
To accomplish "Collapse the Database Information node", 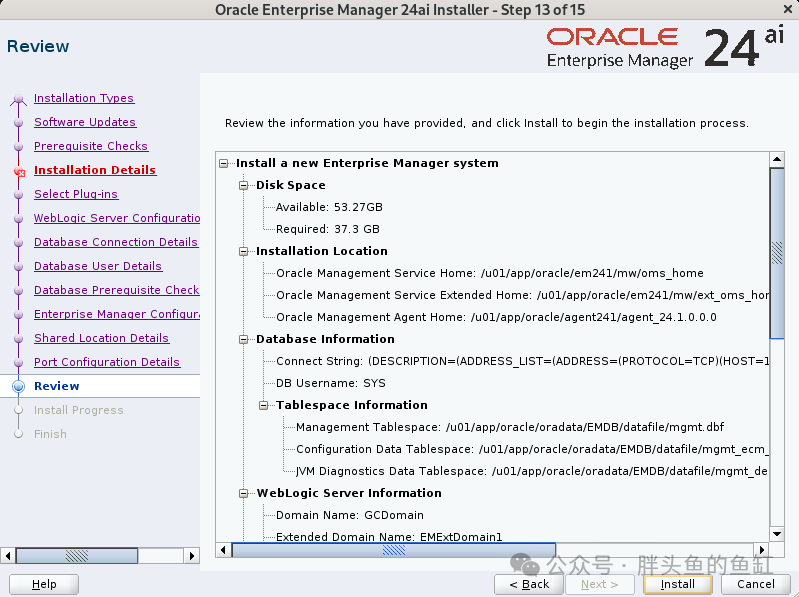I will click(x=244, y=340).
